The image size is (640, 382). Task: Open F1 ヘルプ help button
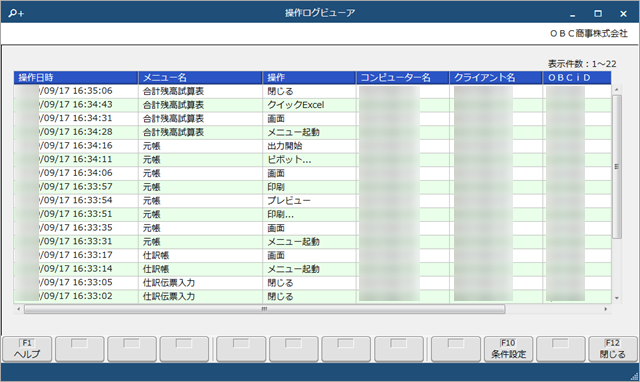pos(27,349)
